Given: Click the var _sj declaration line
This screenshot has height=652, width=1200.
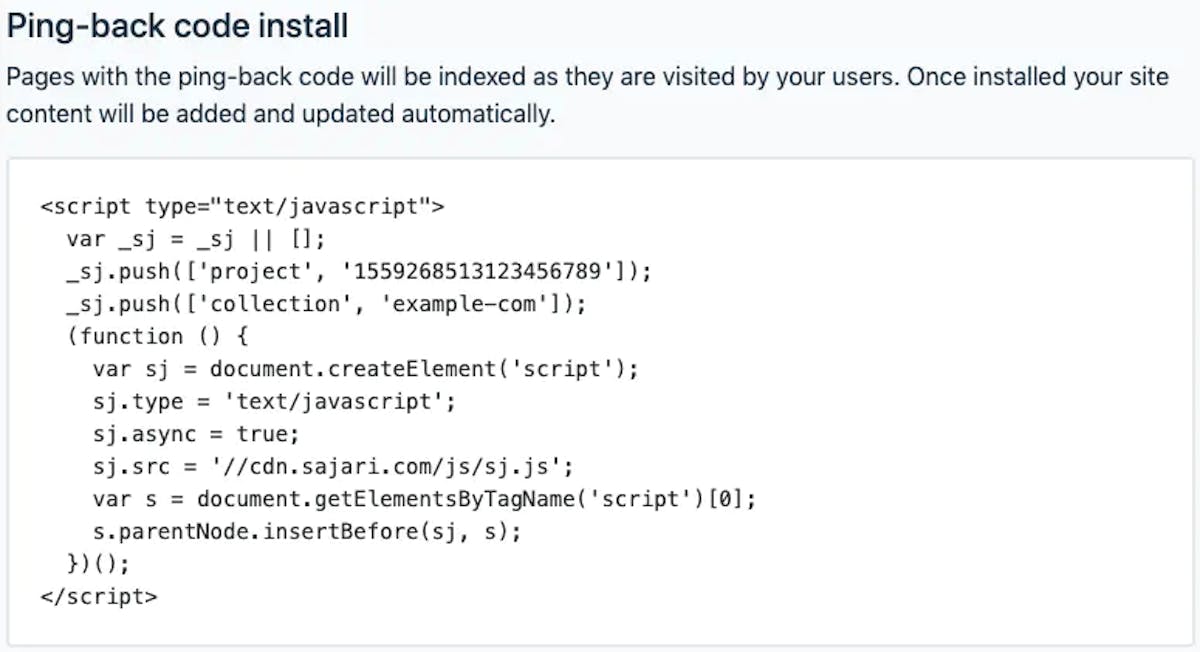Looking at the screenshot, I should (x=196, y=239).
